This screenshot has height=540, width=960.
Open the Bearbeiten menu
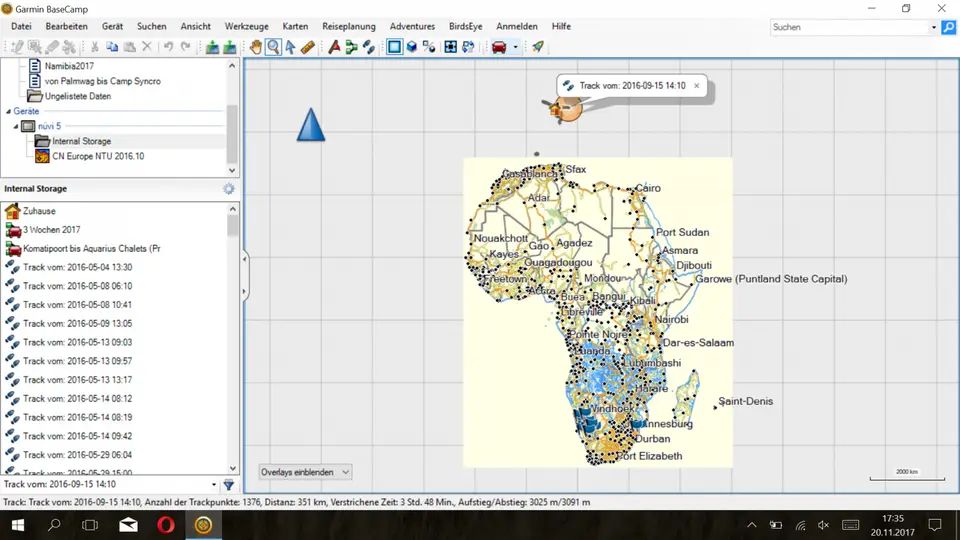(66, 26)
